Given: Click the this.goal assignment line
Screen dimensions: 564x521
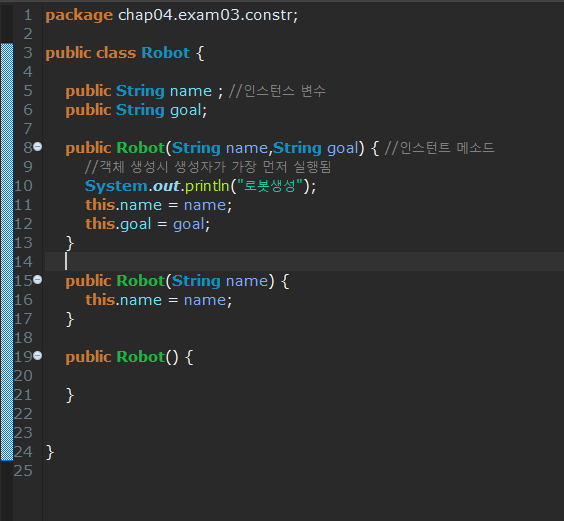Looking at the screenshot, I should pyautogui.click(x=147, y=224).
